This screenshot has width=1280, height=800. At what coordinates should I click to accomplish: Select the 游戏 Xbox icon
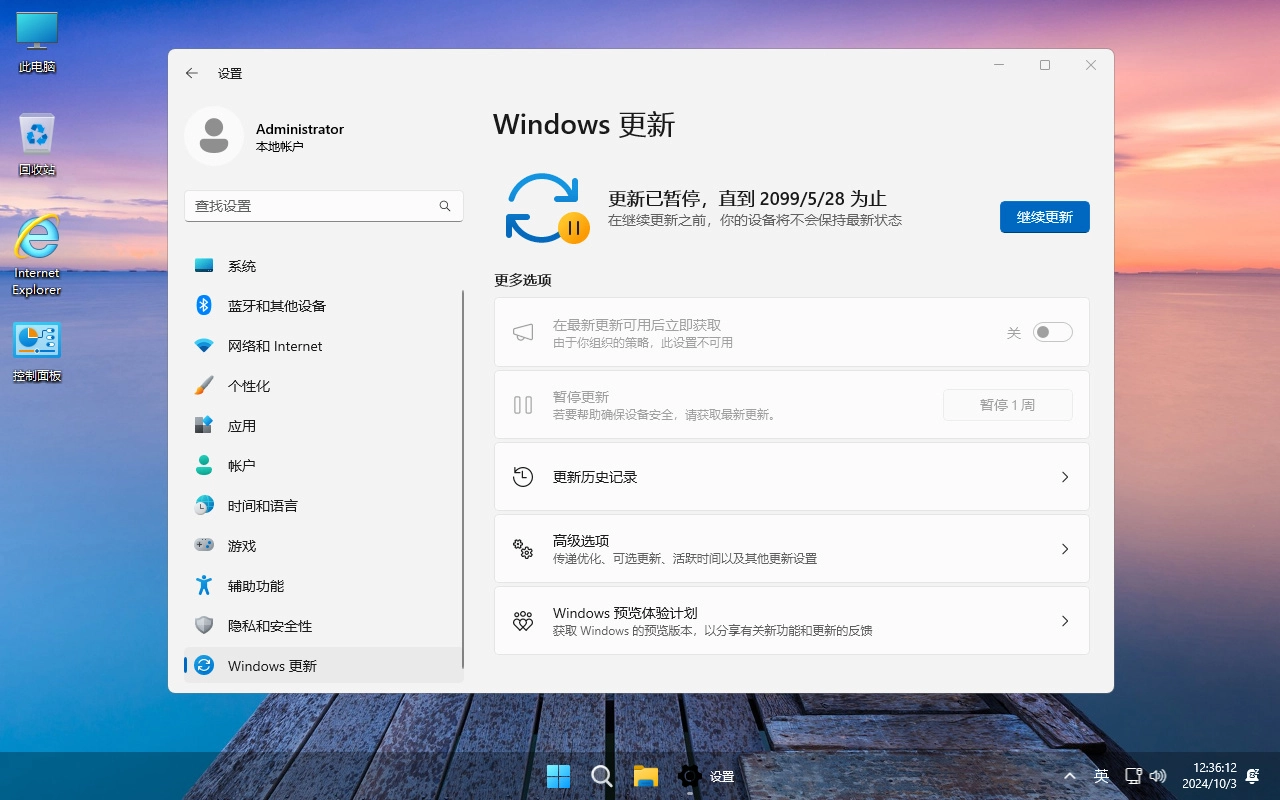pyautogui.click(x=204, y=545)
